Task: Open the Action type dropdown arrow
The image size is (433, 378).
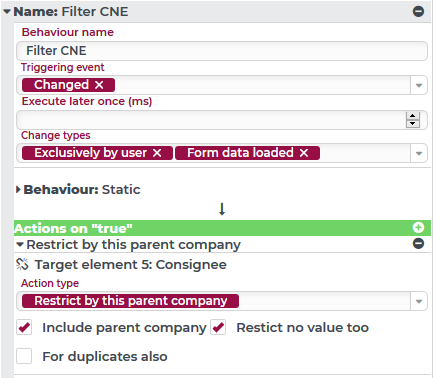Action: click(x=419, y=301)
